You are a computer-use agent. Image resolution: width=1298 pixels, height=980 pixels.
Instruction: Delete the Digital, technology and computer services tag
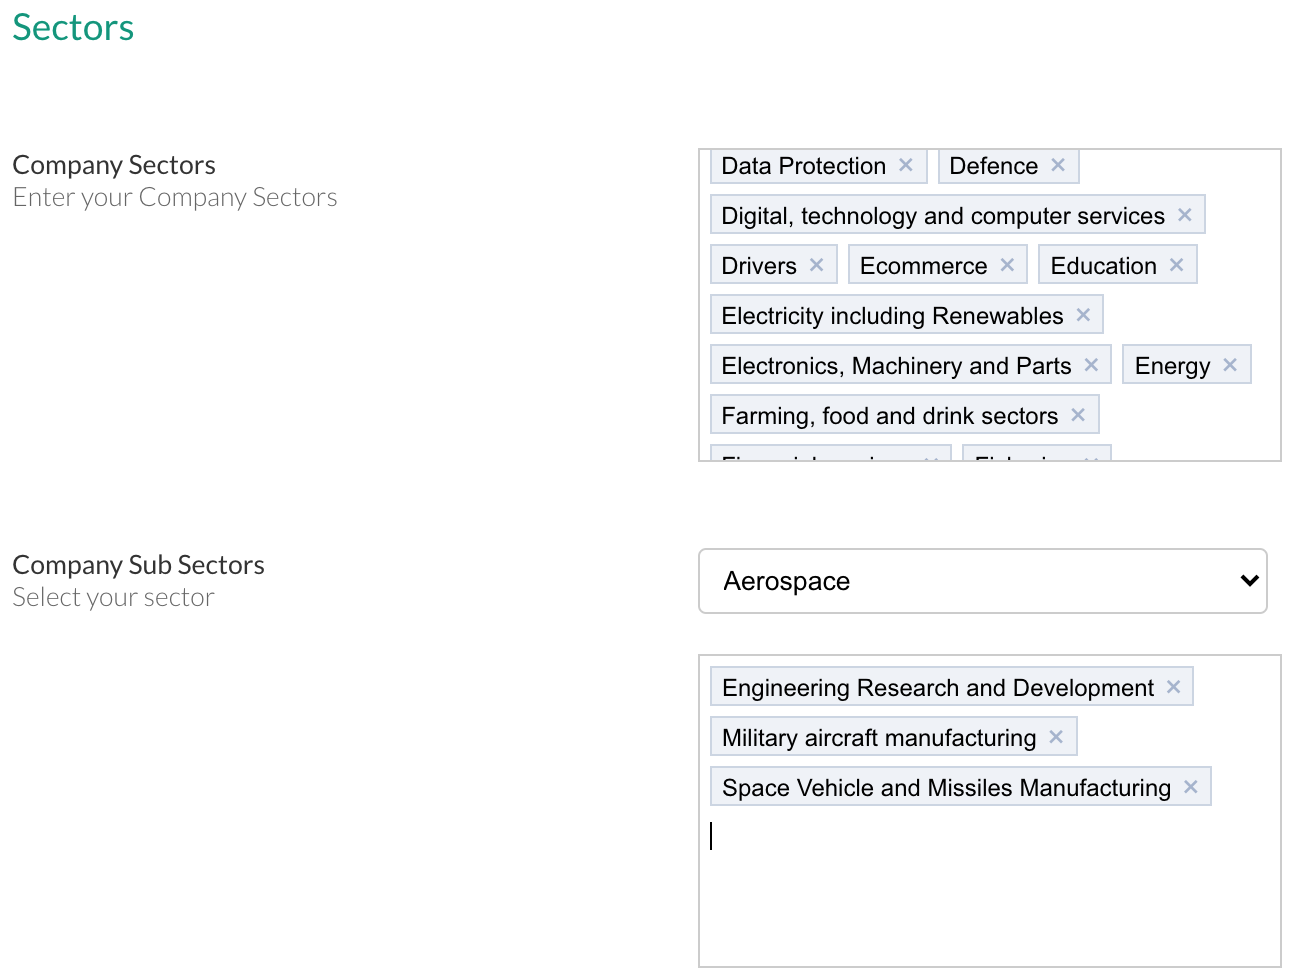[x=1185, y=215]
